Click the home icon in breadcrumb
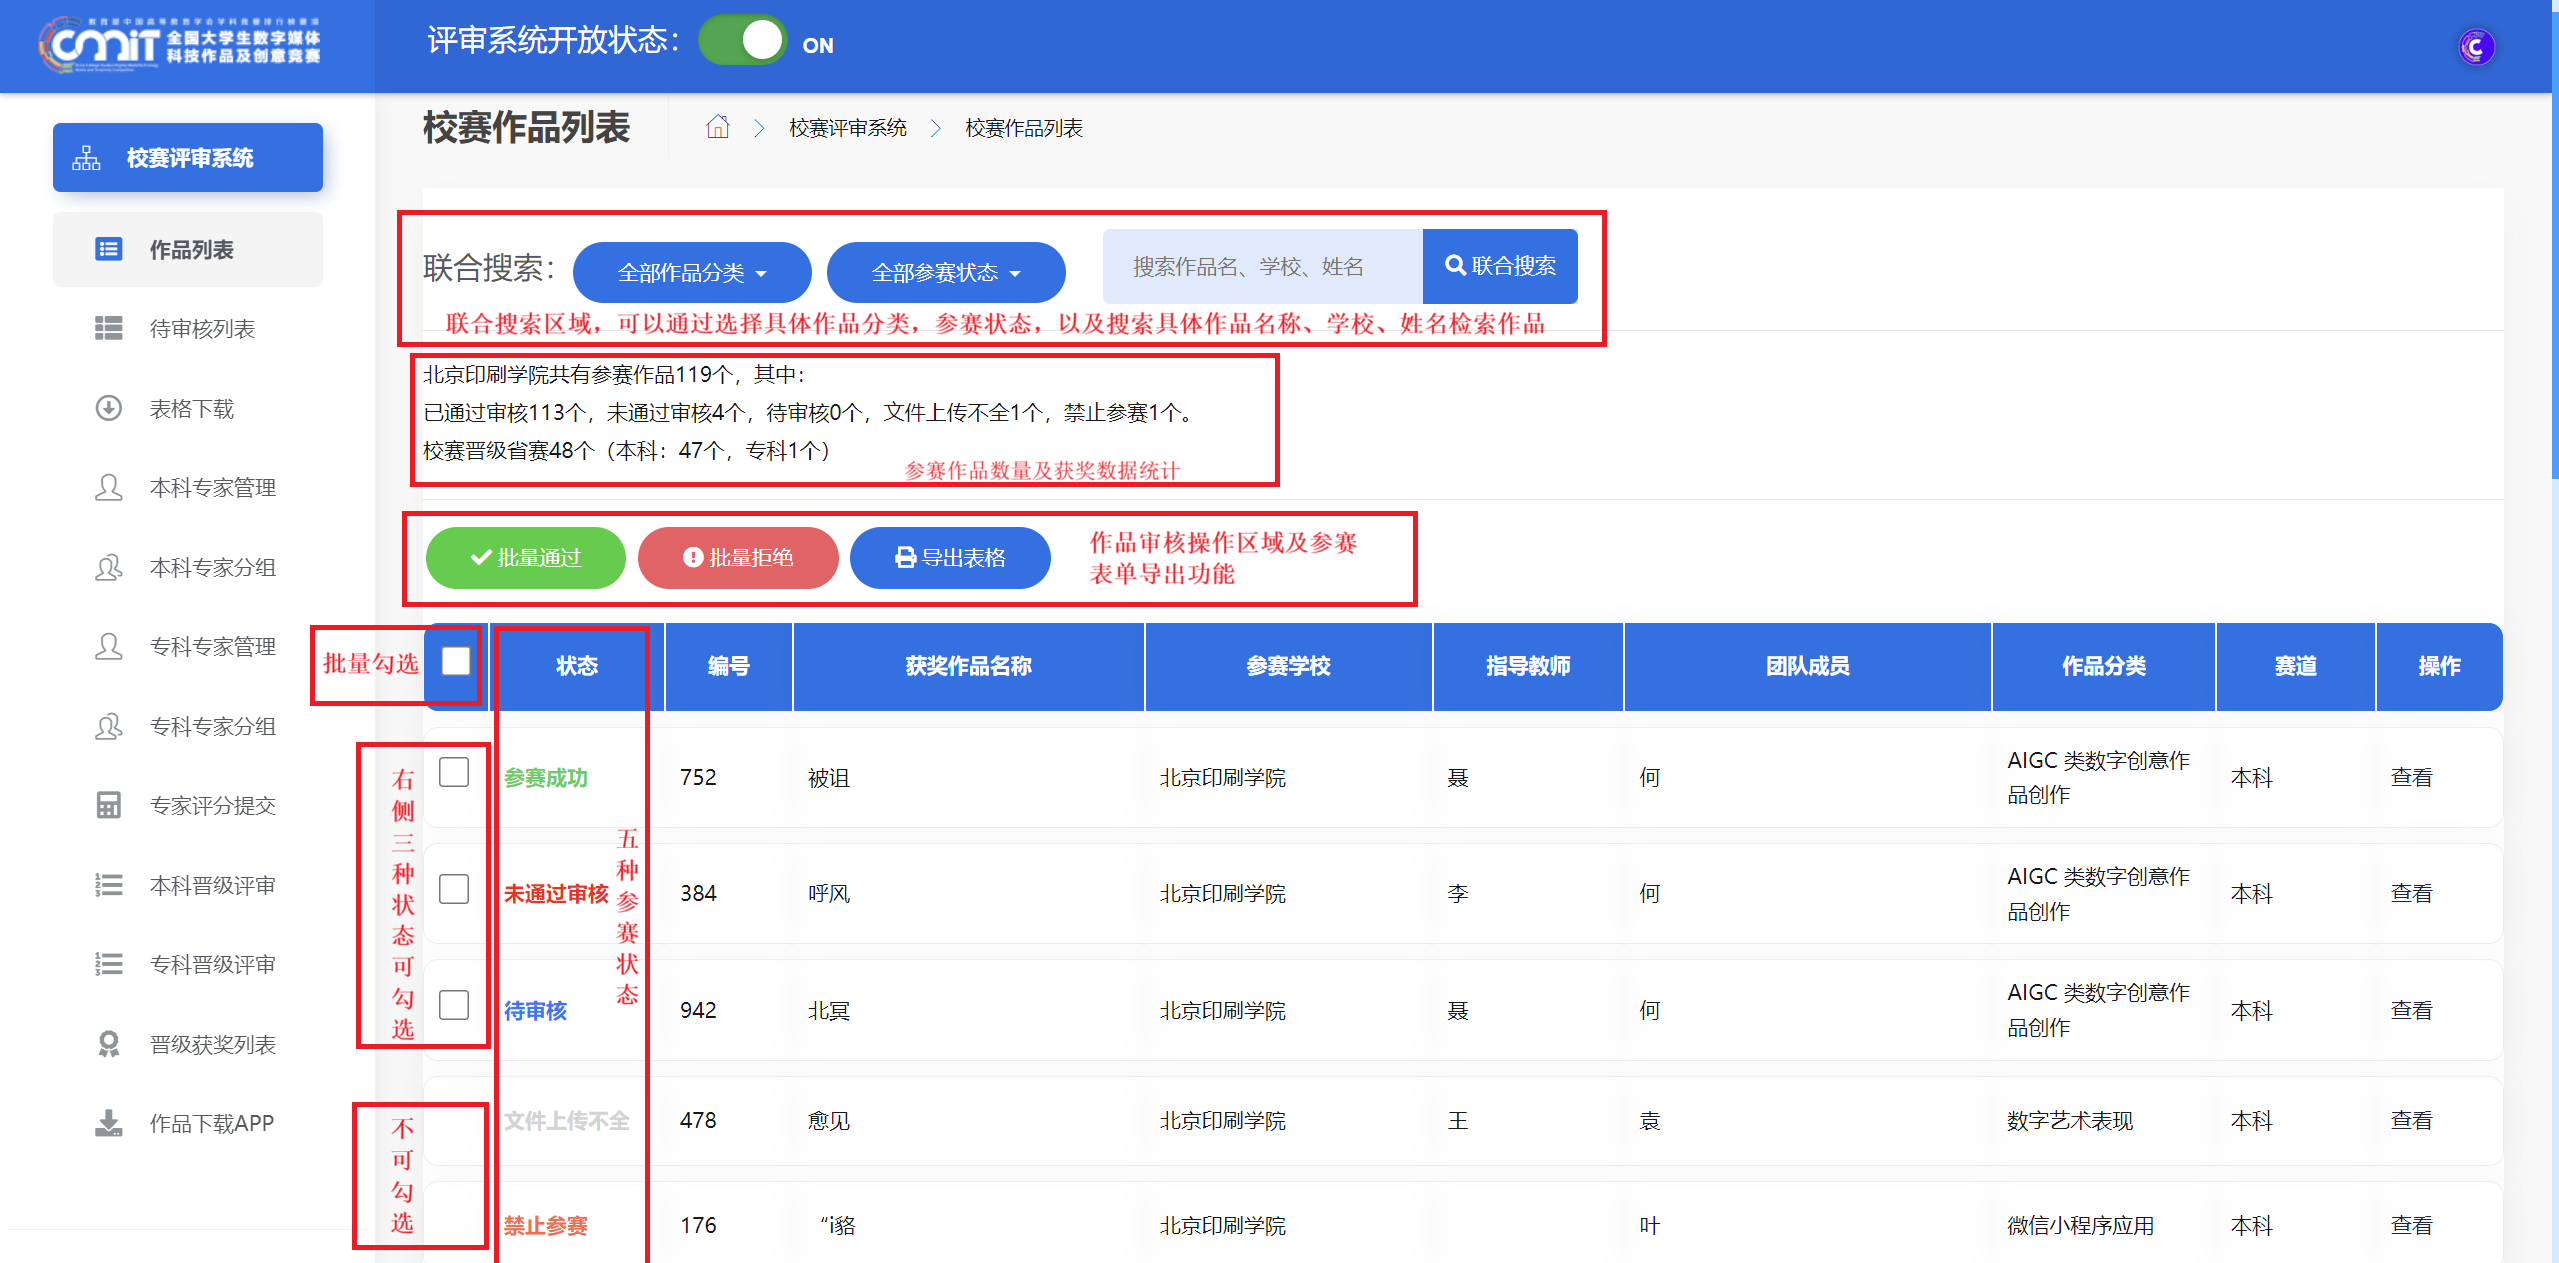Image resolution: width=2559 pixels, height=1263 pixels. tap(717, 127)
